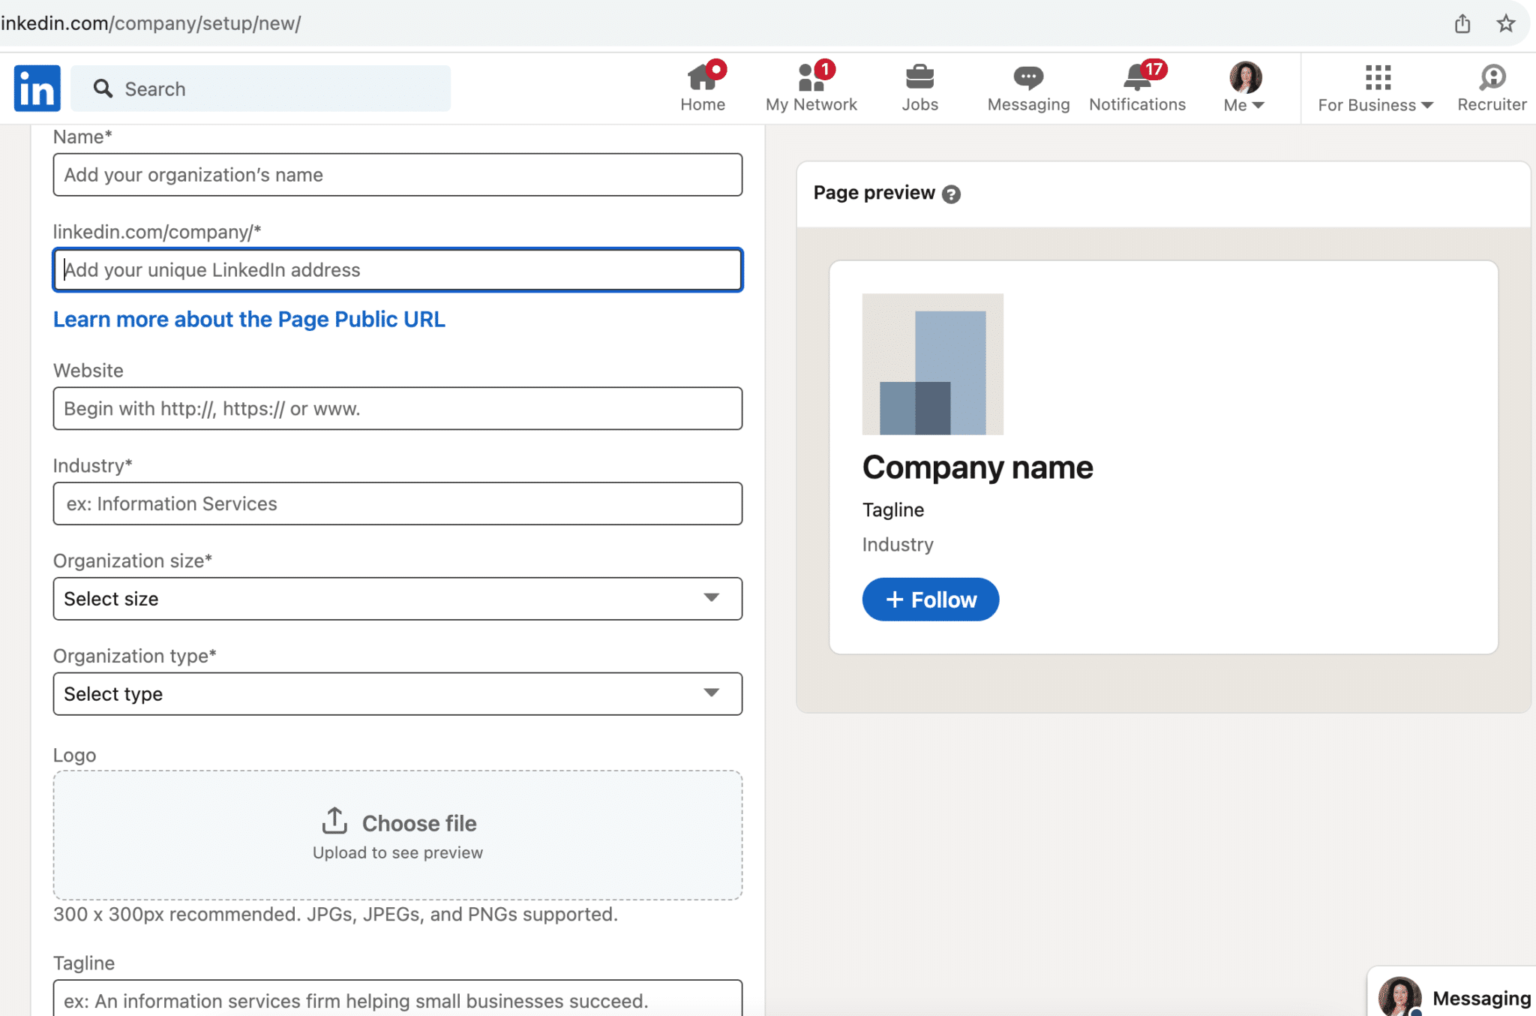1536x1016 pixels.
Task: Open the Recruiter icon
Action: (x=1491, y=78)
